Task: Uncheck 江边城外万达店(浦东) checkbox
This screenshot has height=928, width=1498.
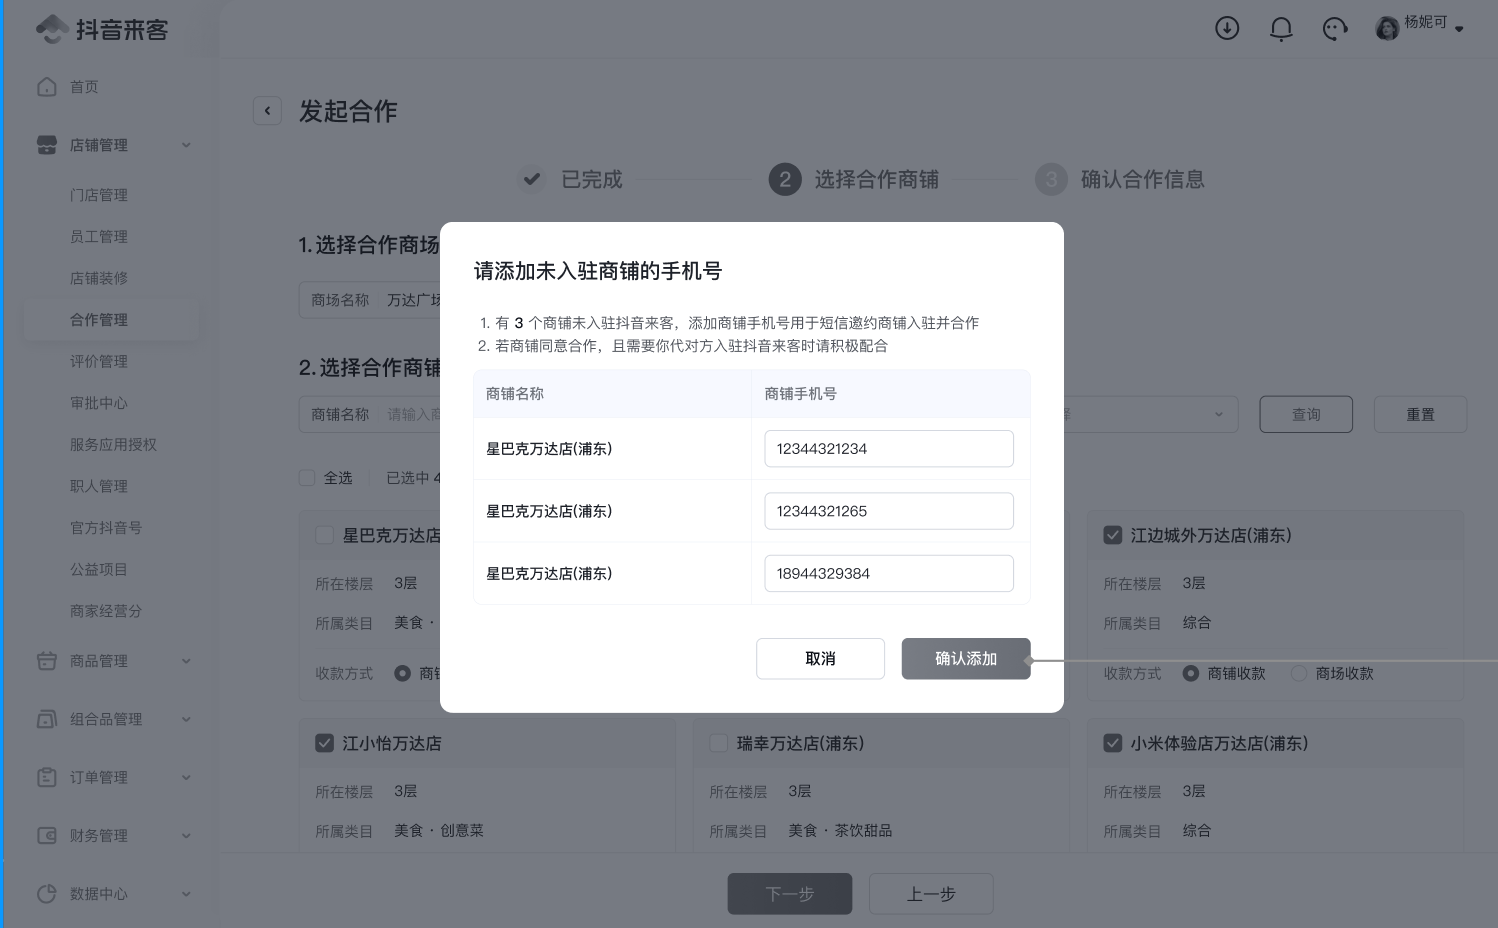Action: pos(1112,535)
